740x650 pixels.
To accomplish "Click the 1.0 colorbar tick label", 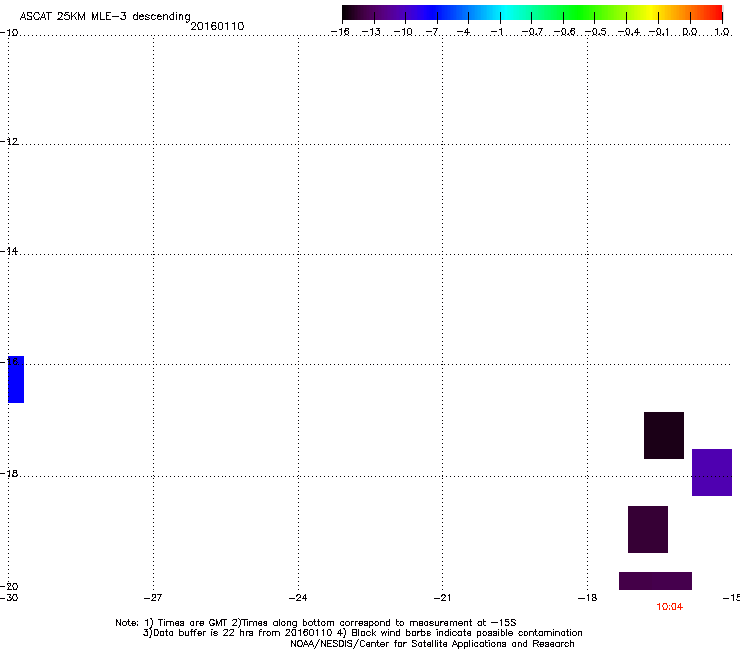I will pyautogui.click(x=722, y=32).
